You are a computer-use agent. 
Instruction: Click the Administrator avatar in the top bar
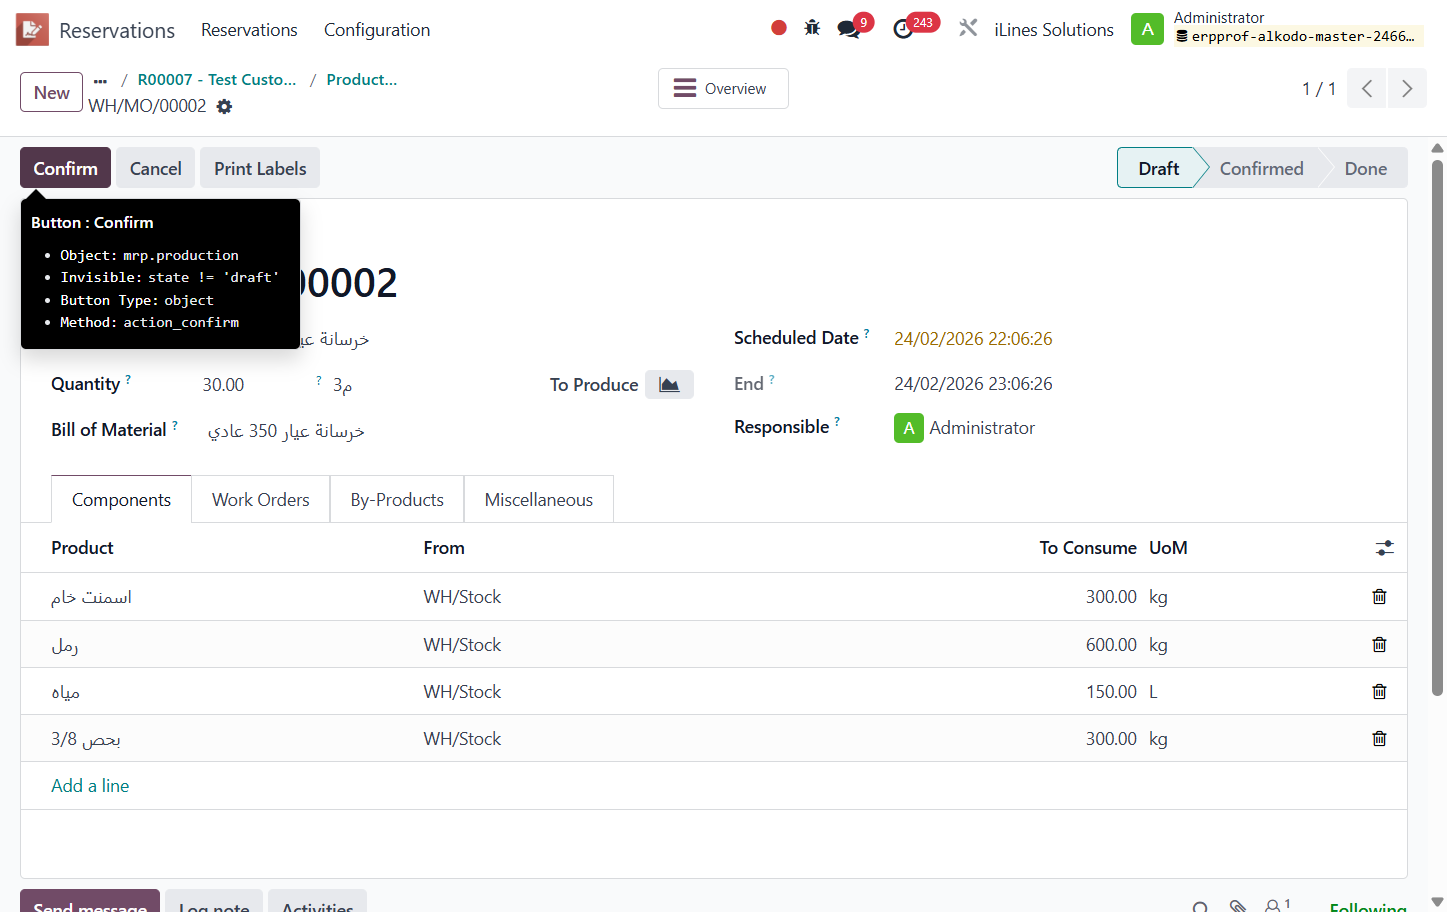(x=1147, y=29)
